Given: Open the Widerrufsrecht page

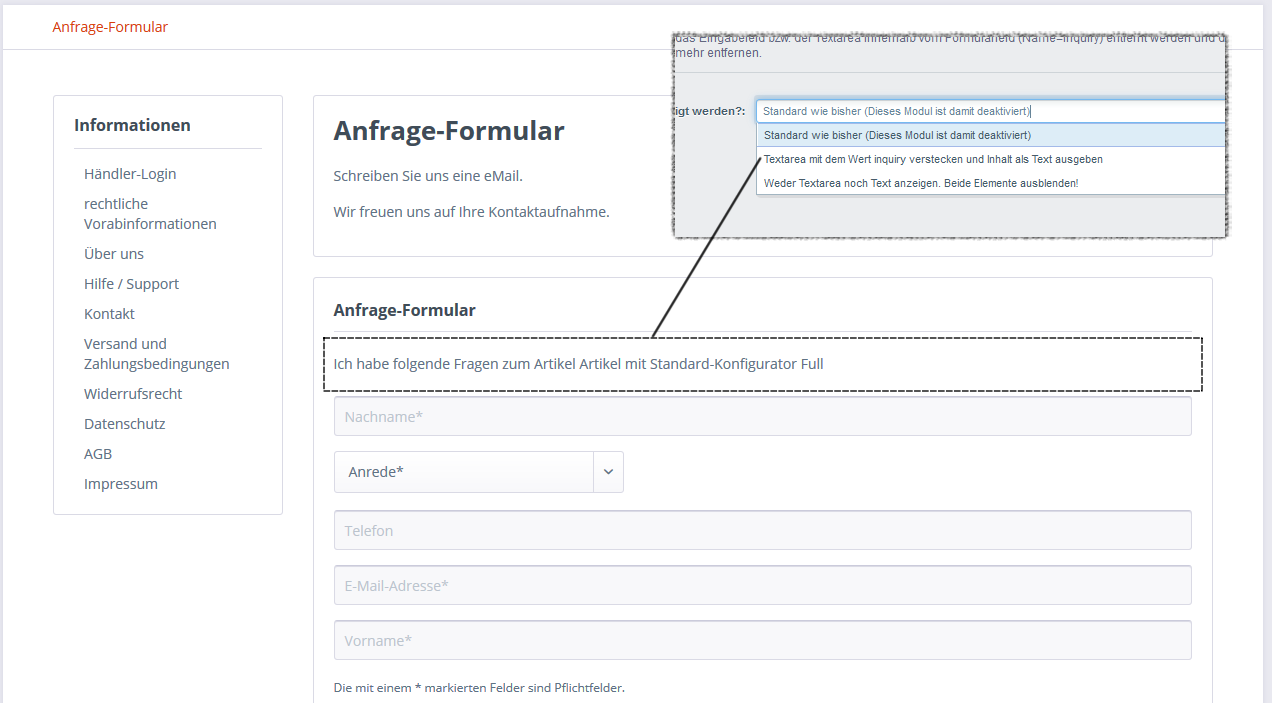Looking at the screenshot, I should (133, 394).
